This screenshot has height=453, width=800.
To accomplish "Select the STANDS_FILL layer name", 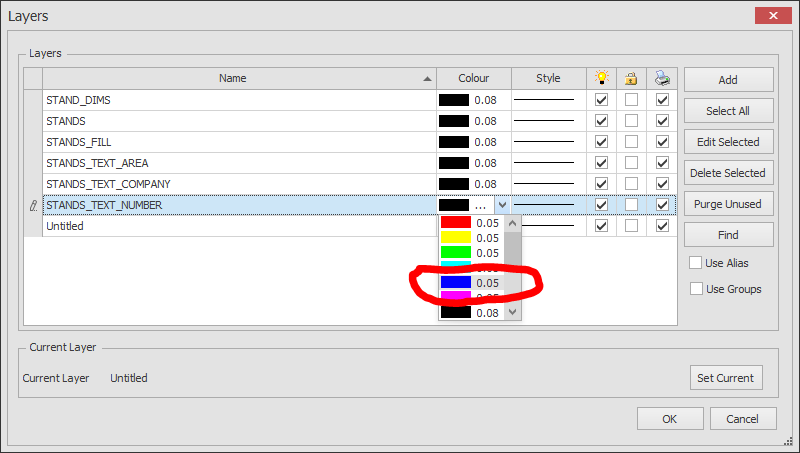I will tap(79, 142).
